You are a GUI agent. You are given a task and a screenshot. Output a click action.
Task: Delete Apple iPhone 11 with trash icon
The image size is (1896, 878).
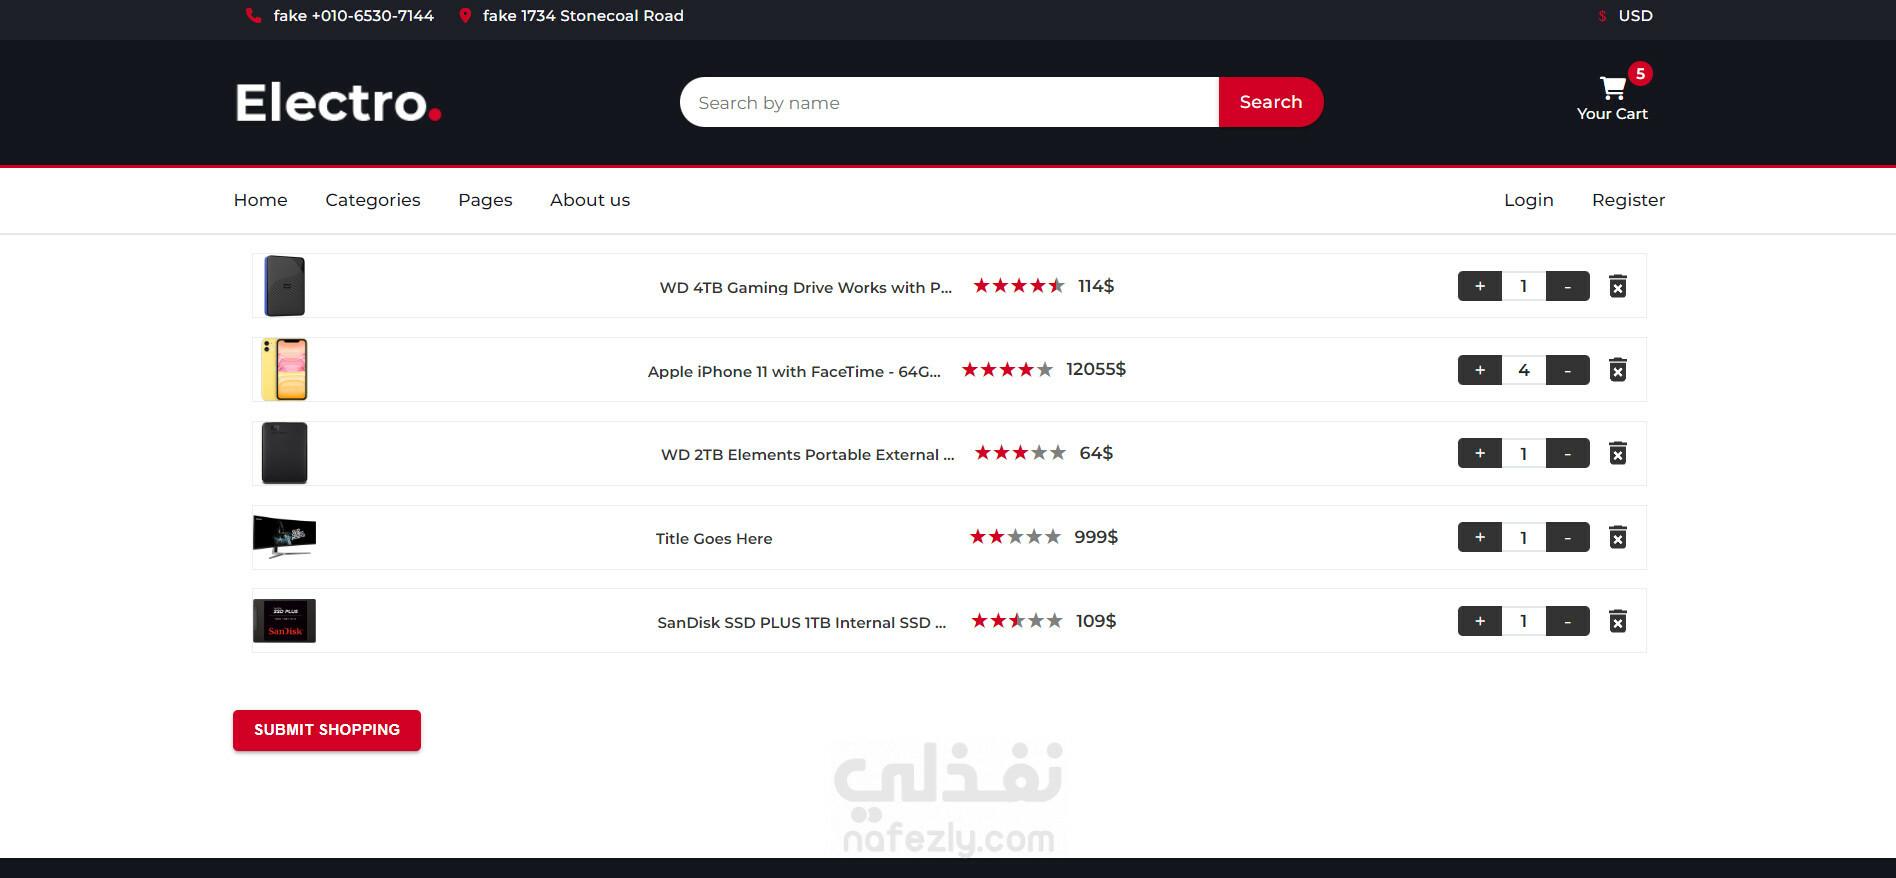[1618, 370]
